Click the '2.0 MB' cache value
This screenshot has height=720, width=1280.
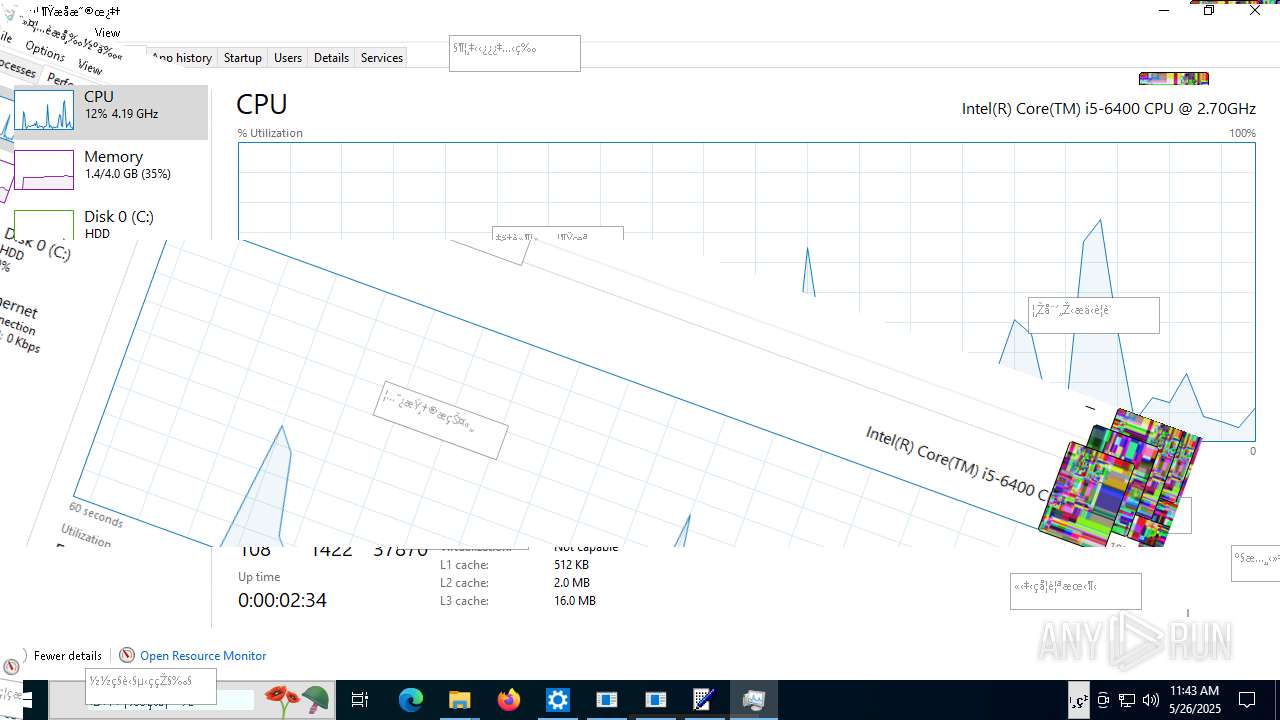[x=572, y=583]
